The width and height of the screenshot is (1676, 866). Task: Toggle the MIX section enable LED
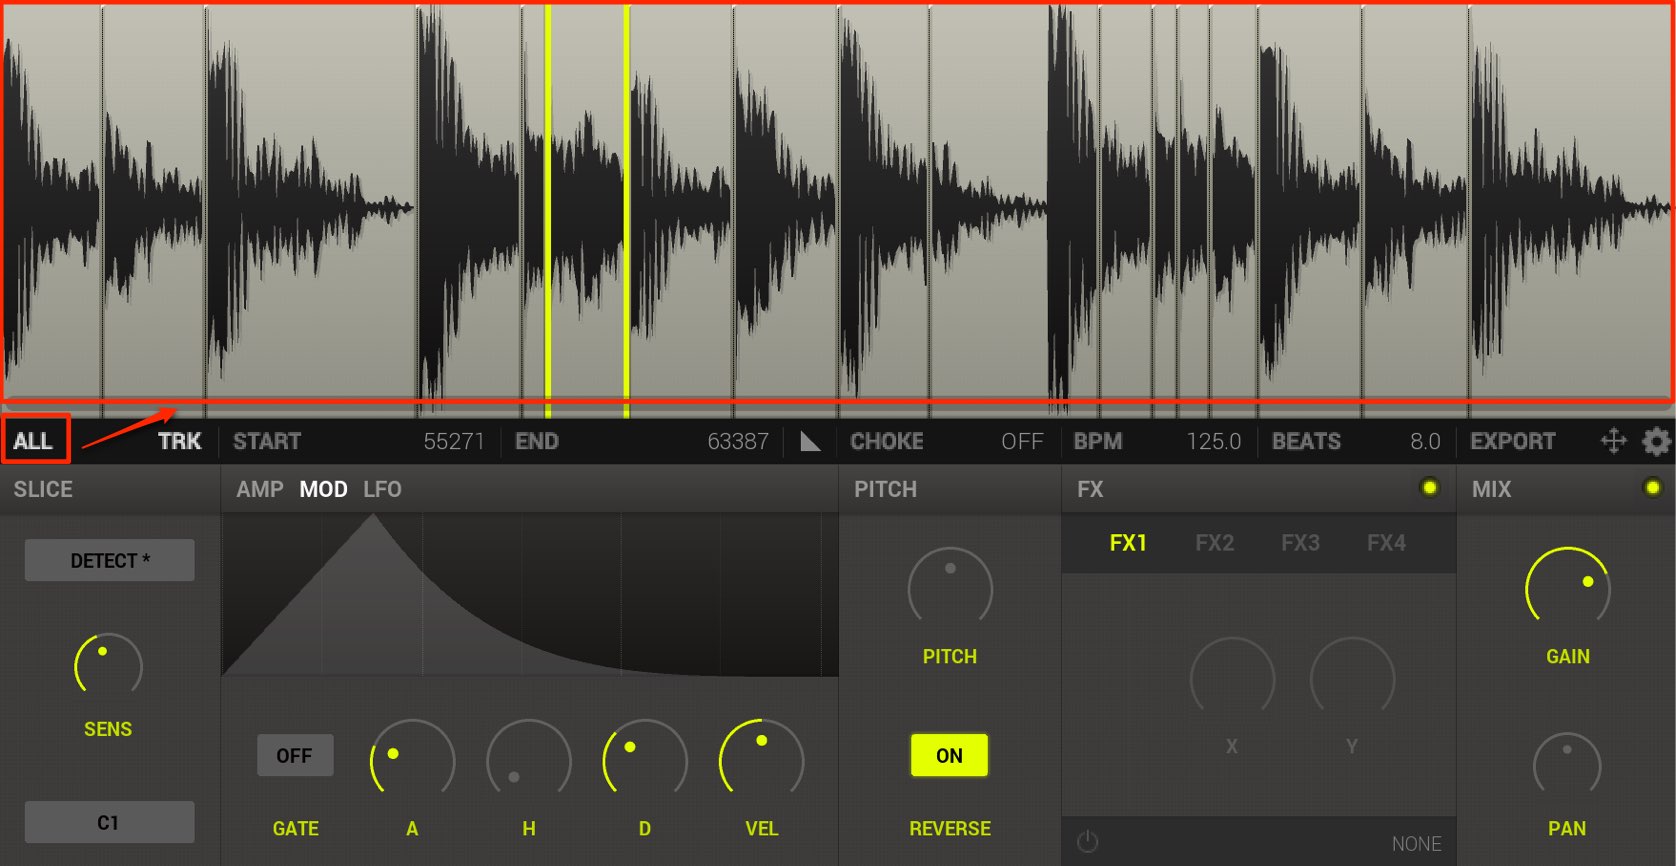[1652, 488]
